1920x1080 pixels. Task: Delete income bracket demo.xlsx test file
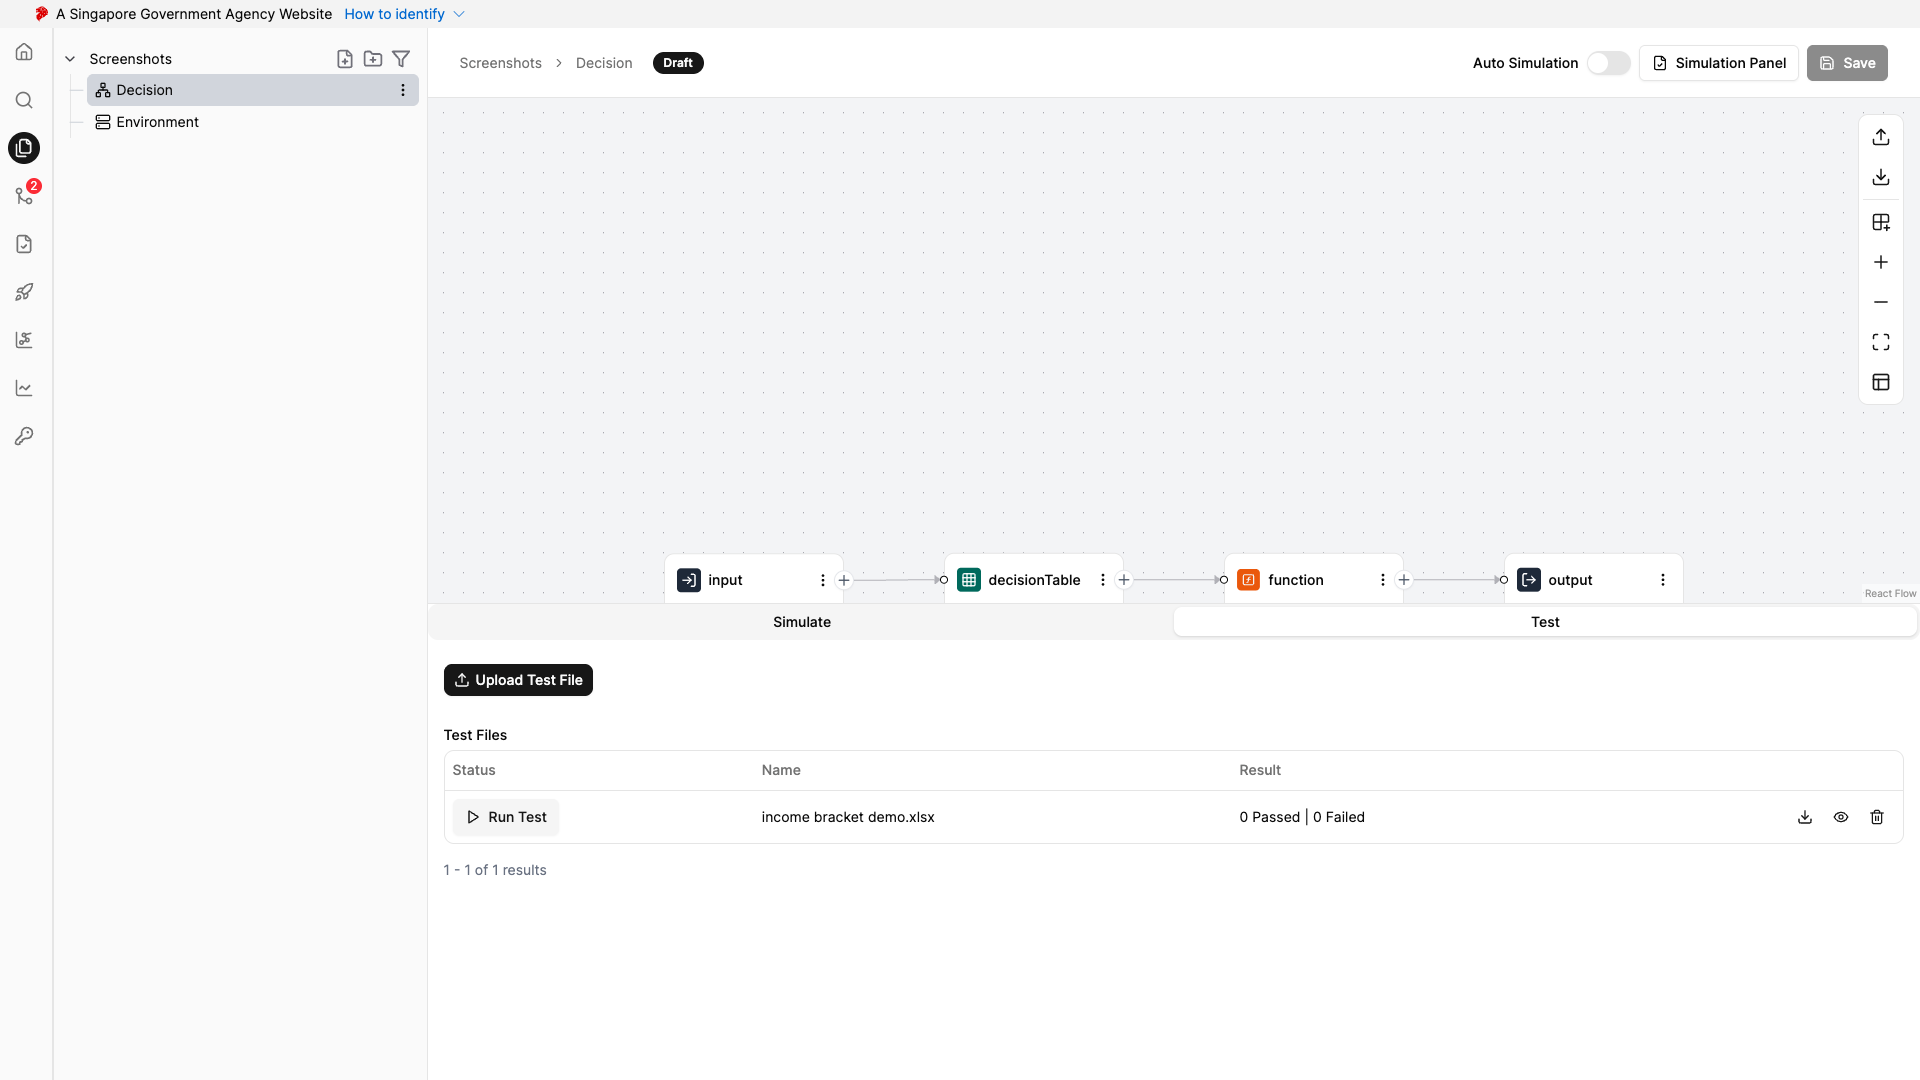(x=1877, y=817)
